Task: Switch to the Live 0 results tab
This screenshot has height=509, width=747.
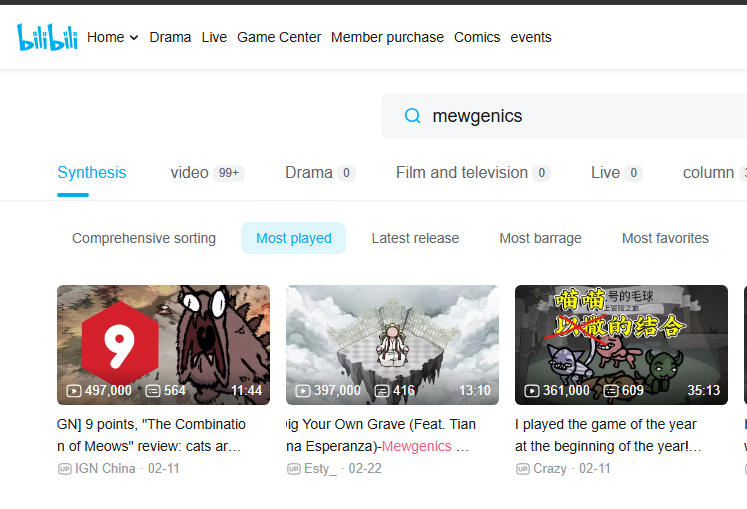Action: coord(616,173)
